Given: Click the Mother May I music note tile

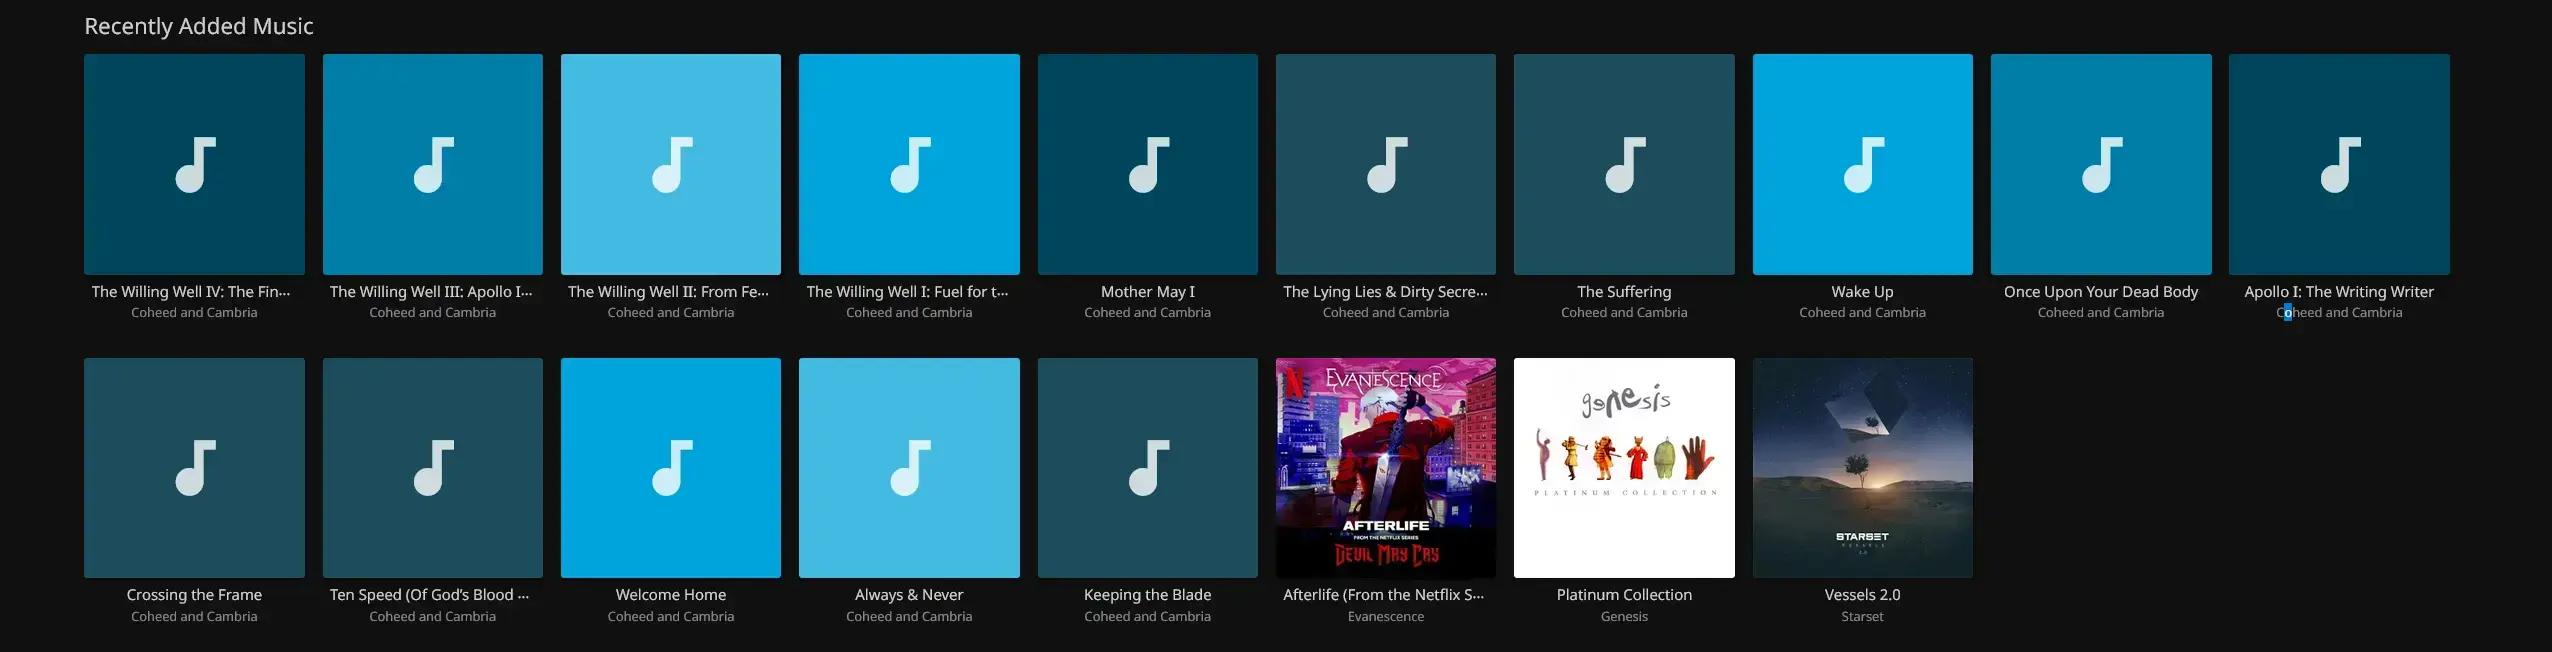Looking at the screenshot, I should click(1147, 164).
